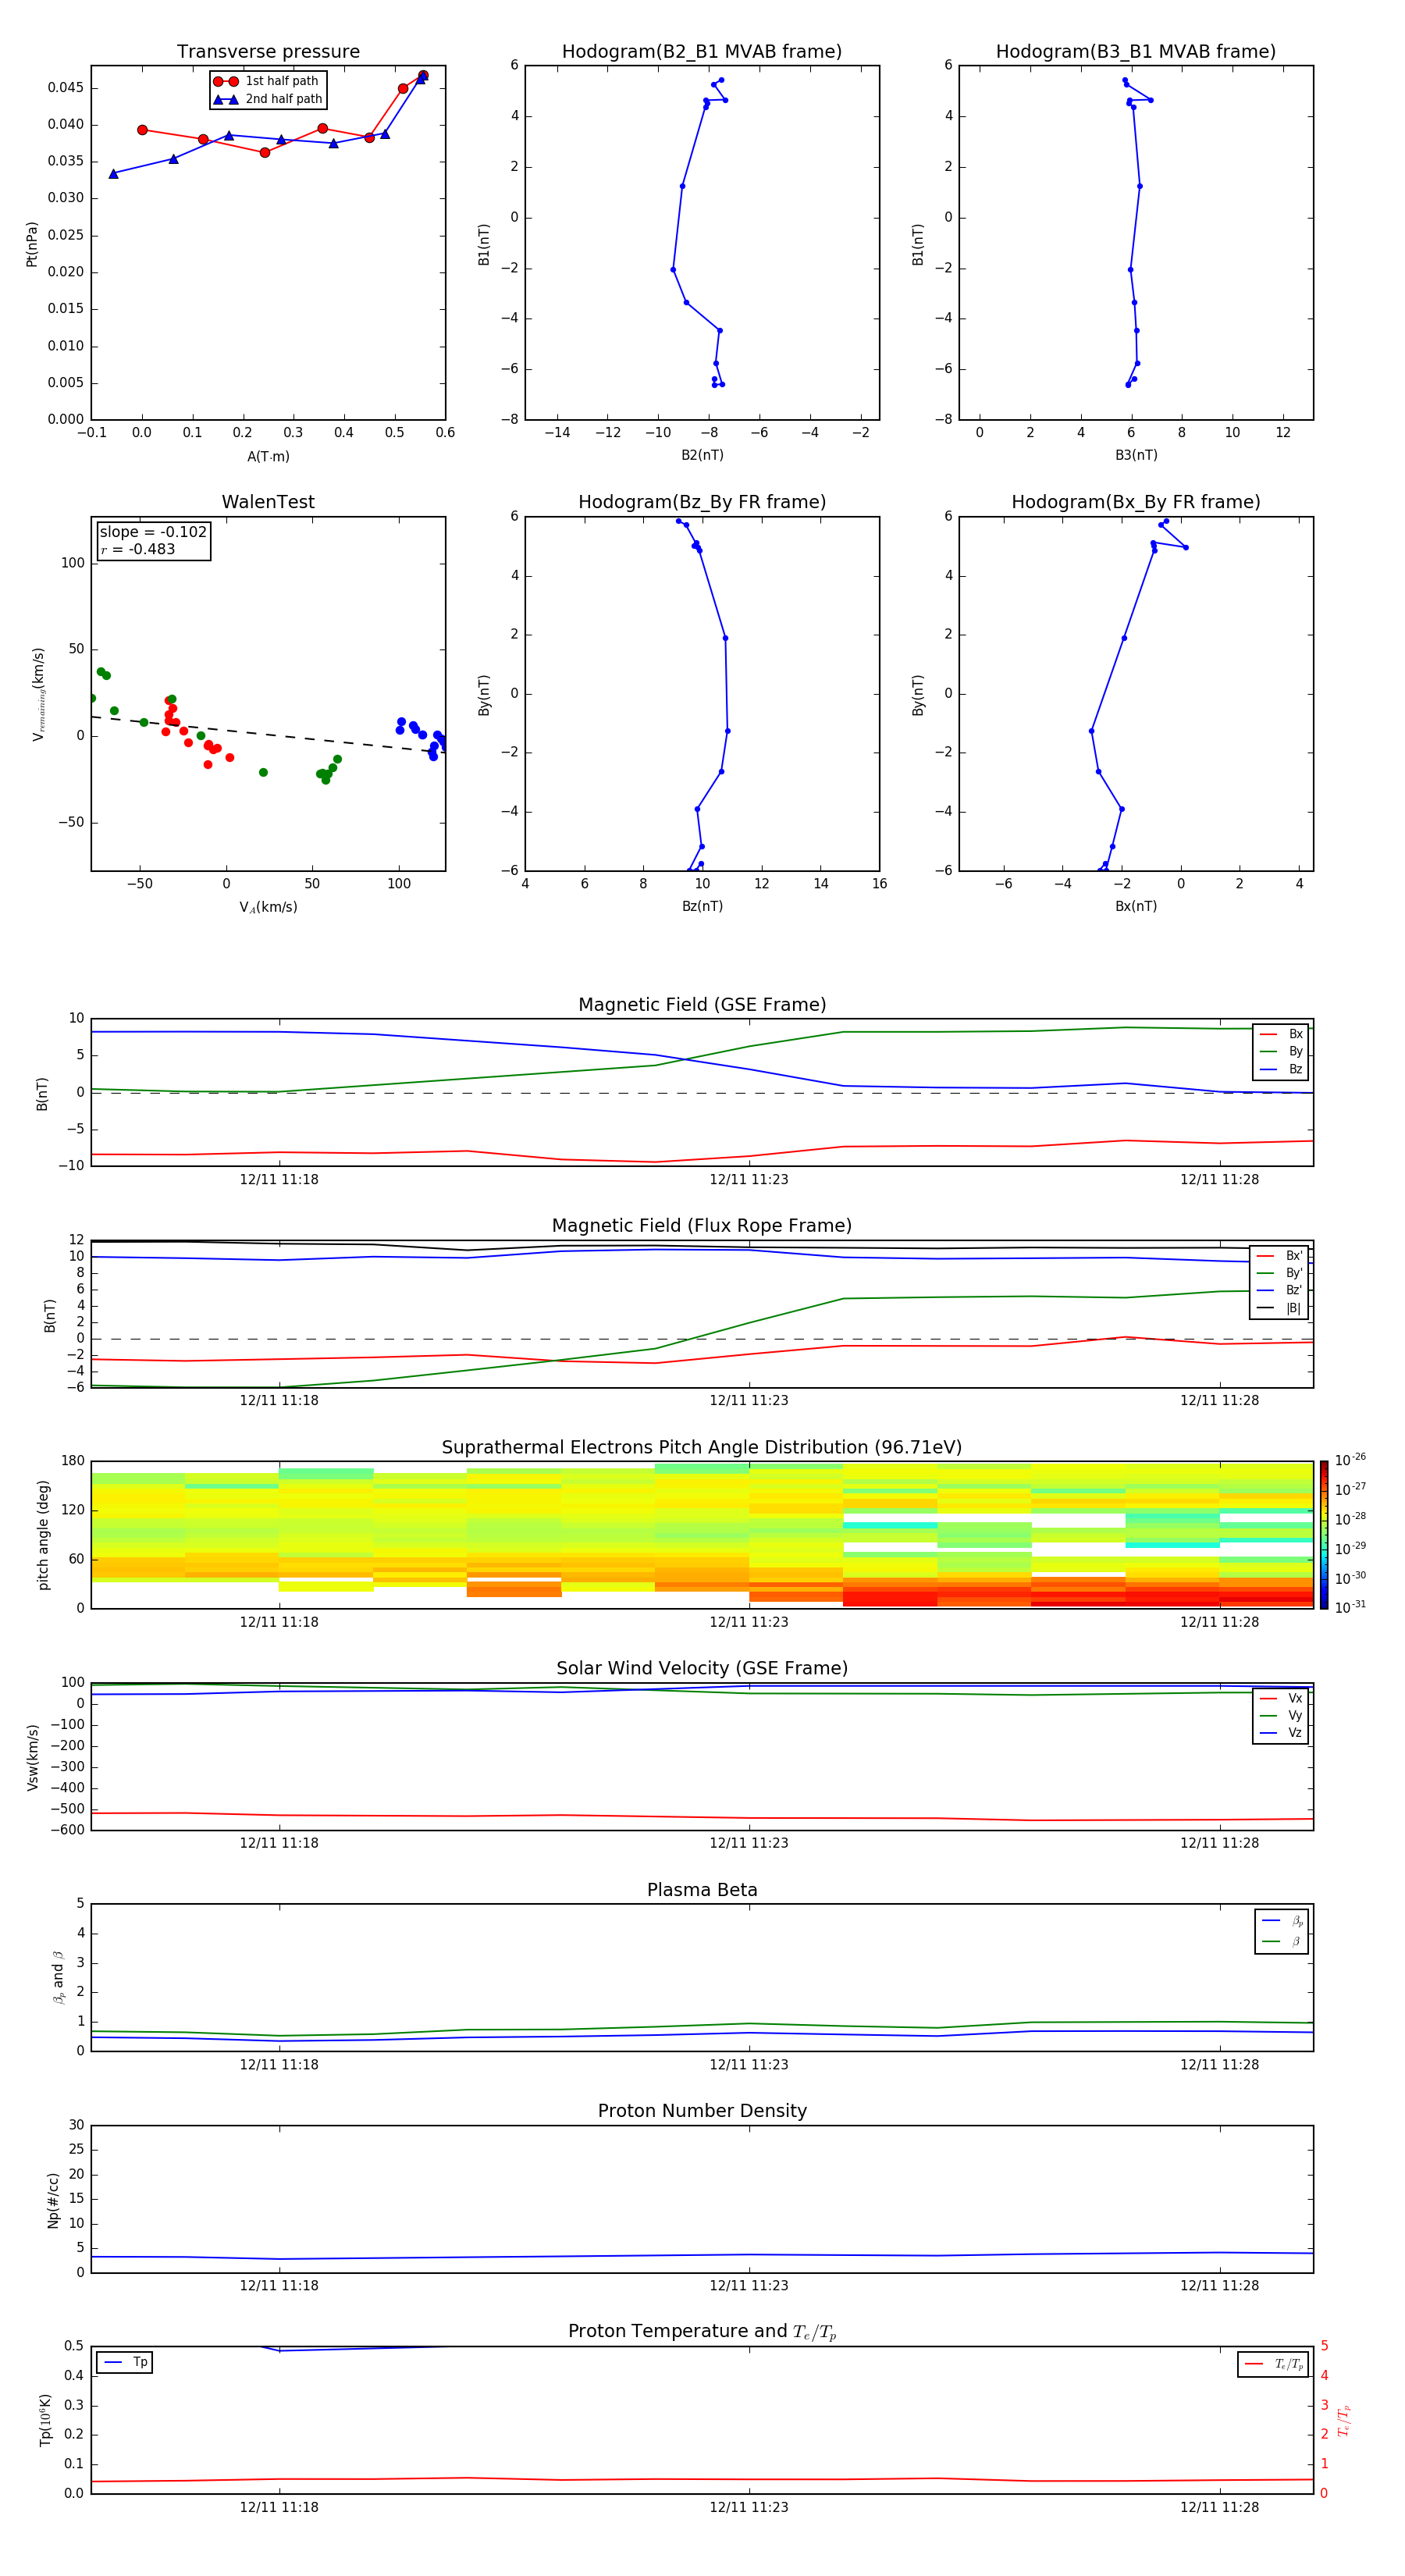Viewport: 1405px width, 2576px height.
Task: Click the "Magnetic Field (Flux Rope Frame)" title
Action: pos(702,1226)
